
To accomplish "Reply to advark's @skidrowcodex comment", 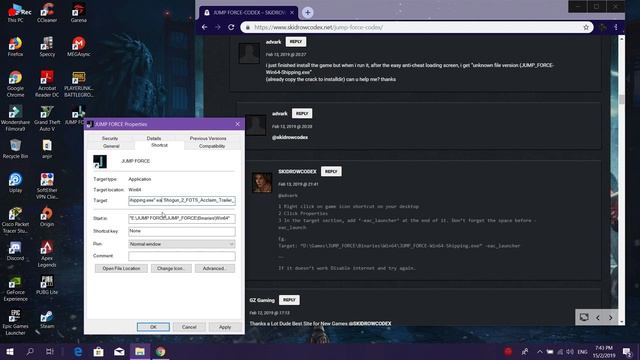I will point(302,113).
